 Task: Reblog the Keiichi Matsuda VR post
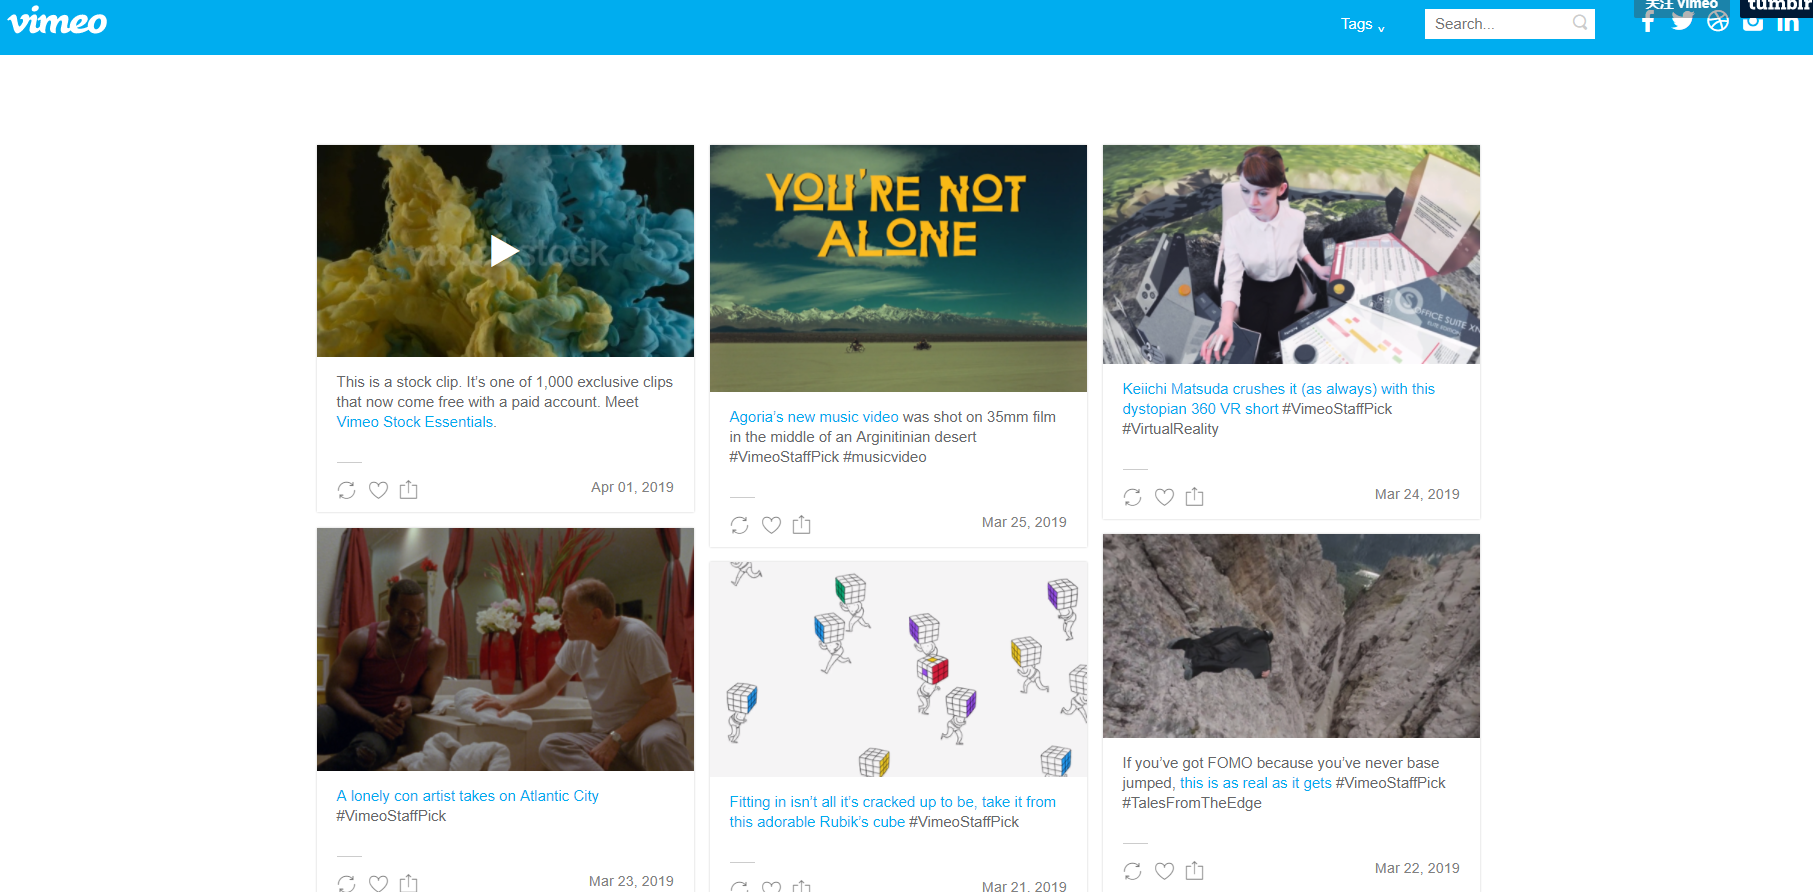1132,497
